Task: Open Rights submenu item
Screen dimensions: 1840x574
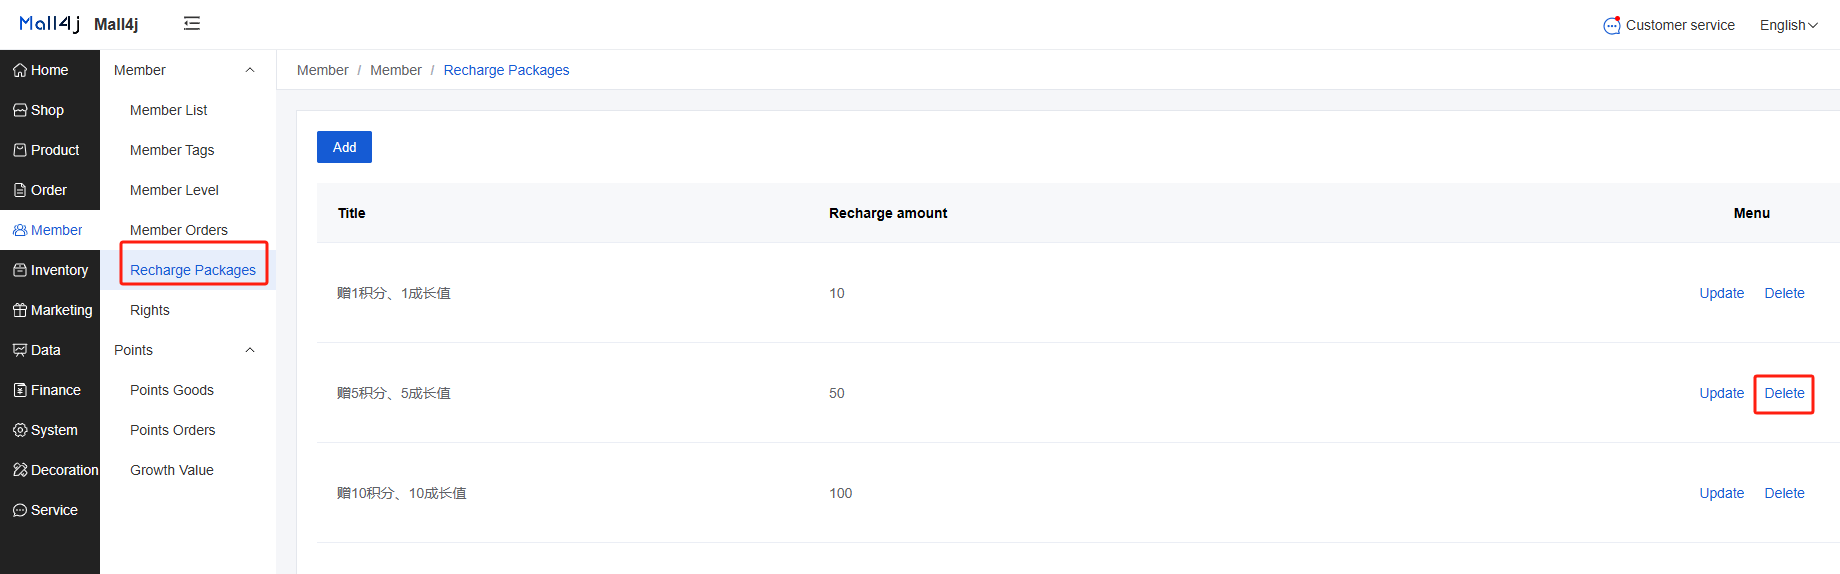Action: (150, 310)
